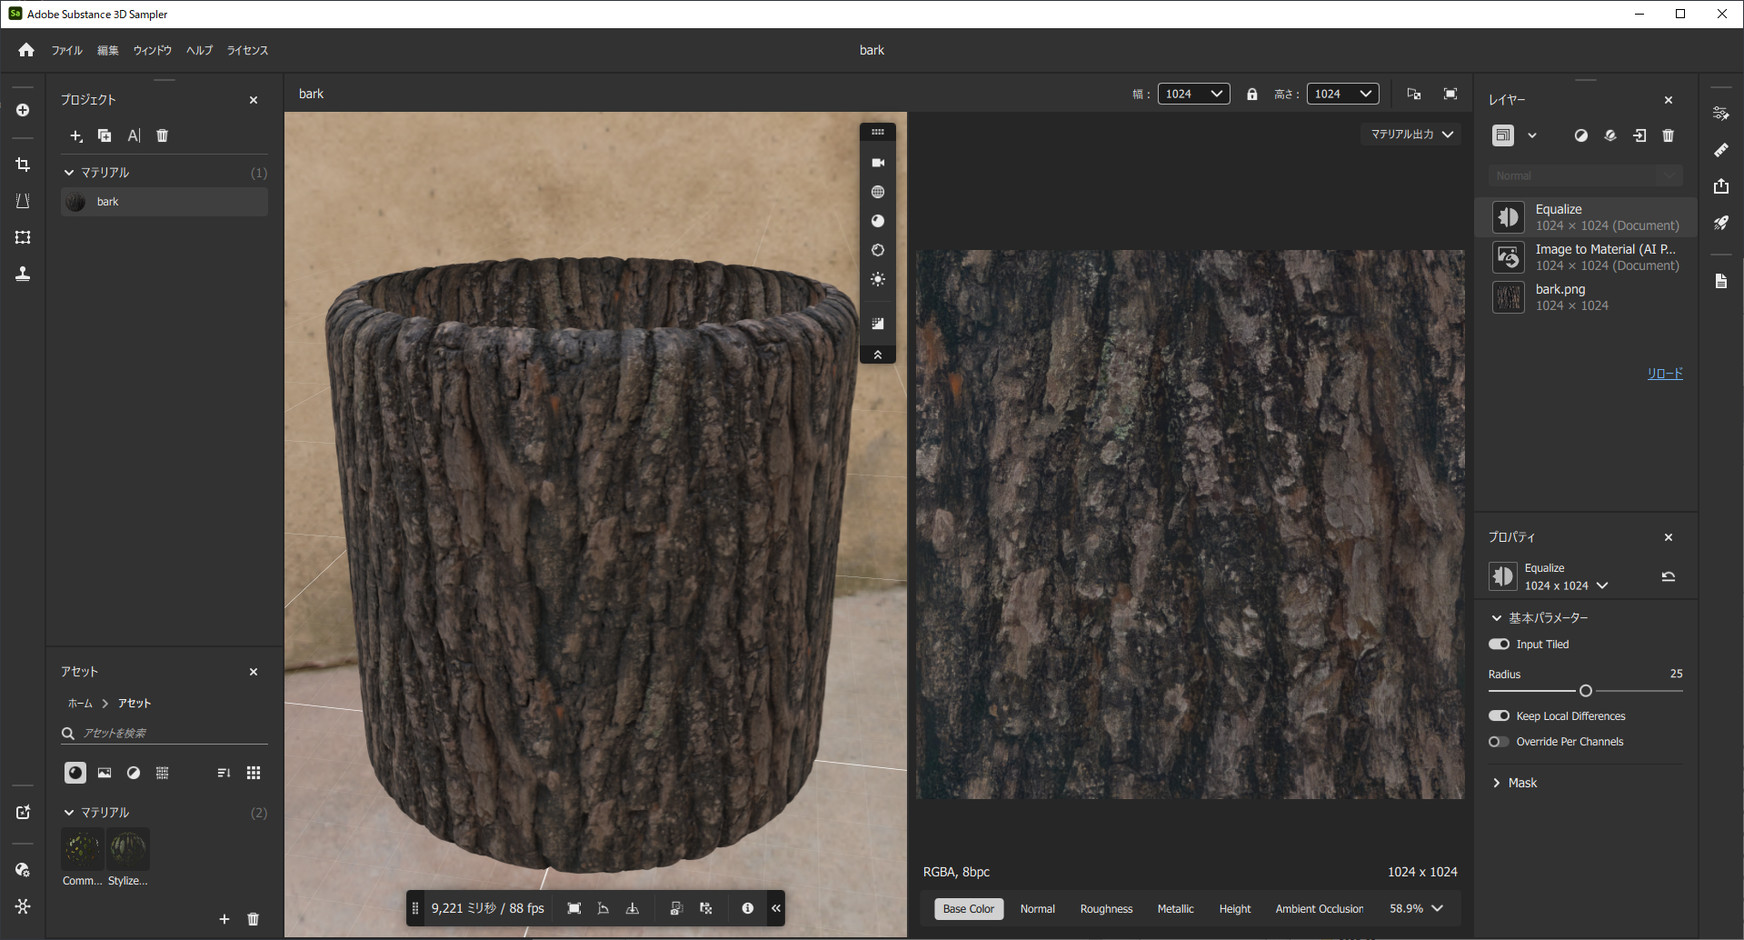1744x940 pixels.
Task: Import a layer using the arrow icon
Action: [1640, 136]
